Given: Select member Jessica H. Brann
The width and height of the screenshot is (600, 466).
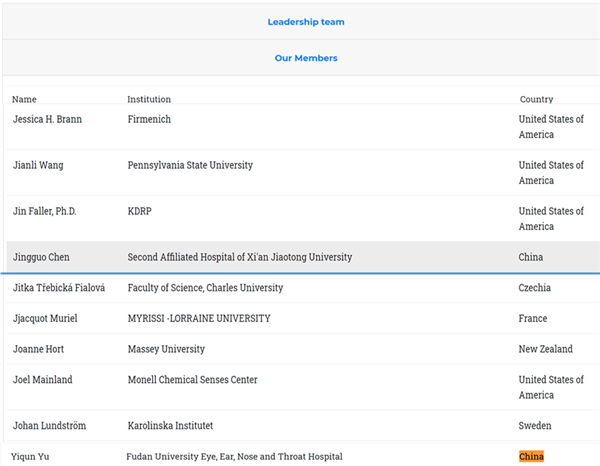Looking at the screenshot, I should pos(47,119).
